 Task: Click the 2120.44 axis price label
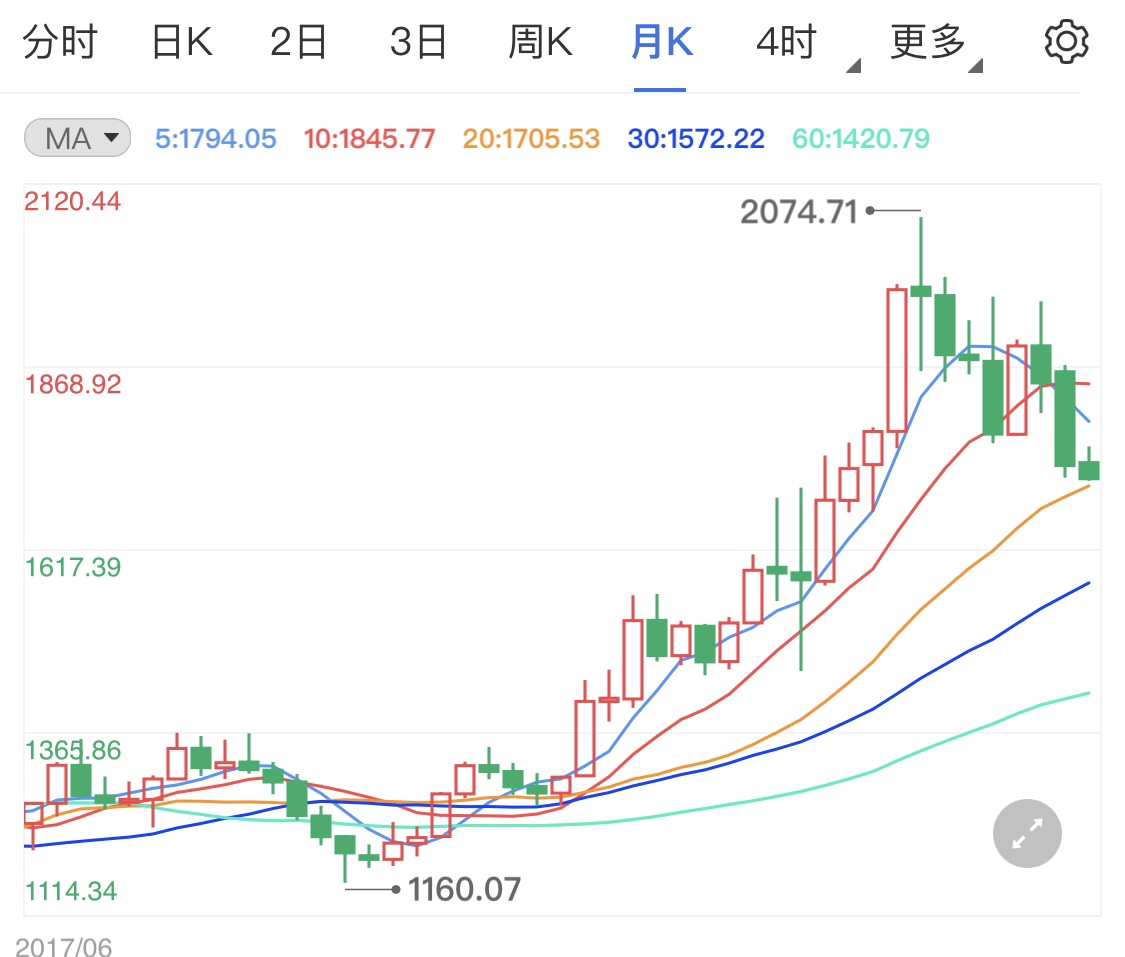(72, 201)
